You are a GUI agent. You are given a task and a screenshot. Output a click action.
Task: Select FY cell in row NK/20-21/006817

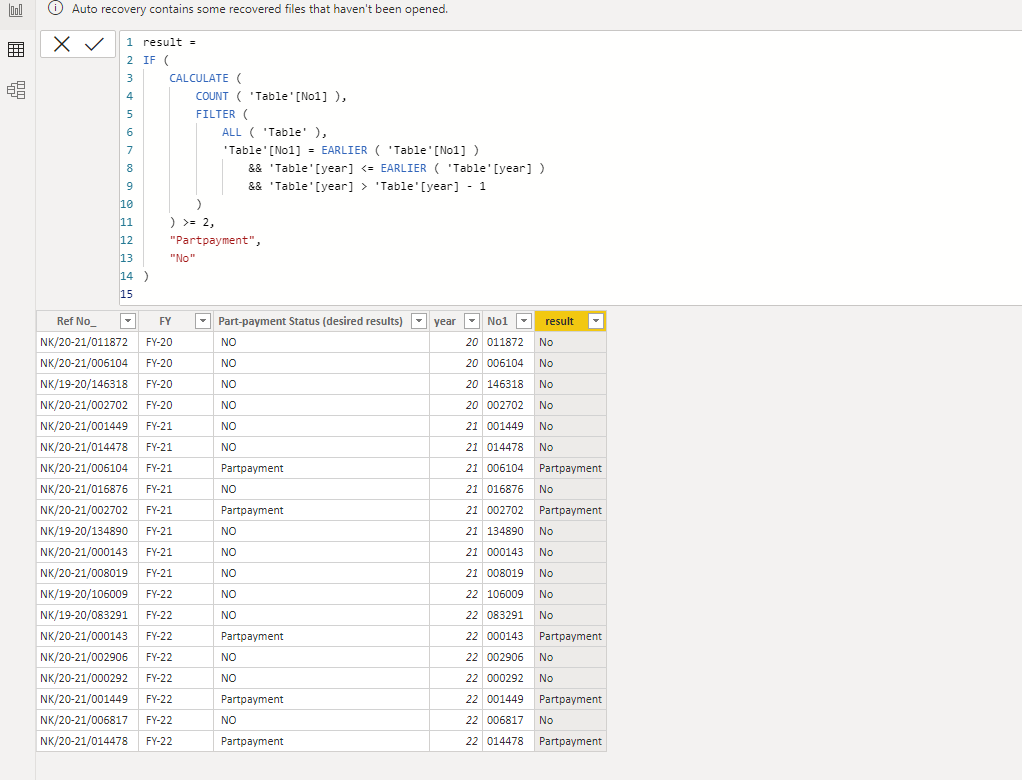click(x=176, y=720)
